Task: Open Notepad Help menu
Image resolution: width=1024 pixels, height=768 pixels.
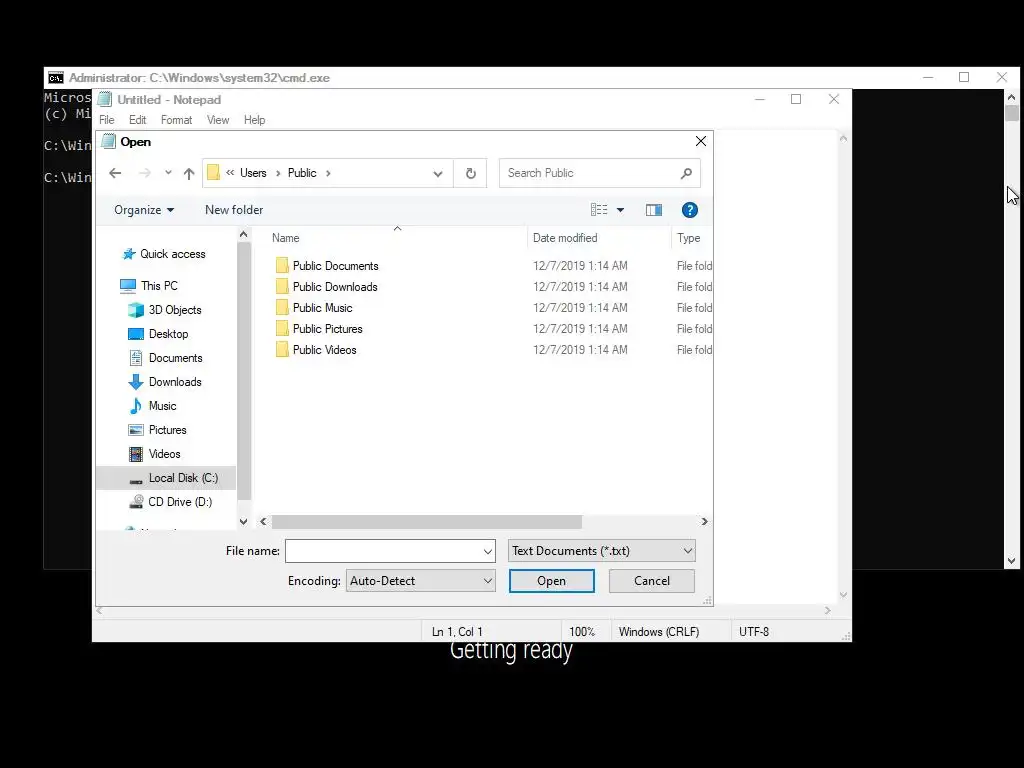Action: [254, 120]
